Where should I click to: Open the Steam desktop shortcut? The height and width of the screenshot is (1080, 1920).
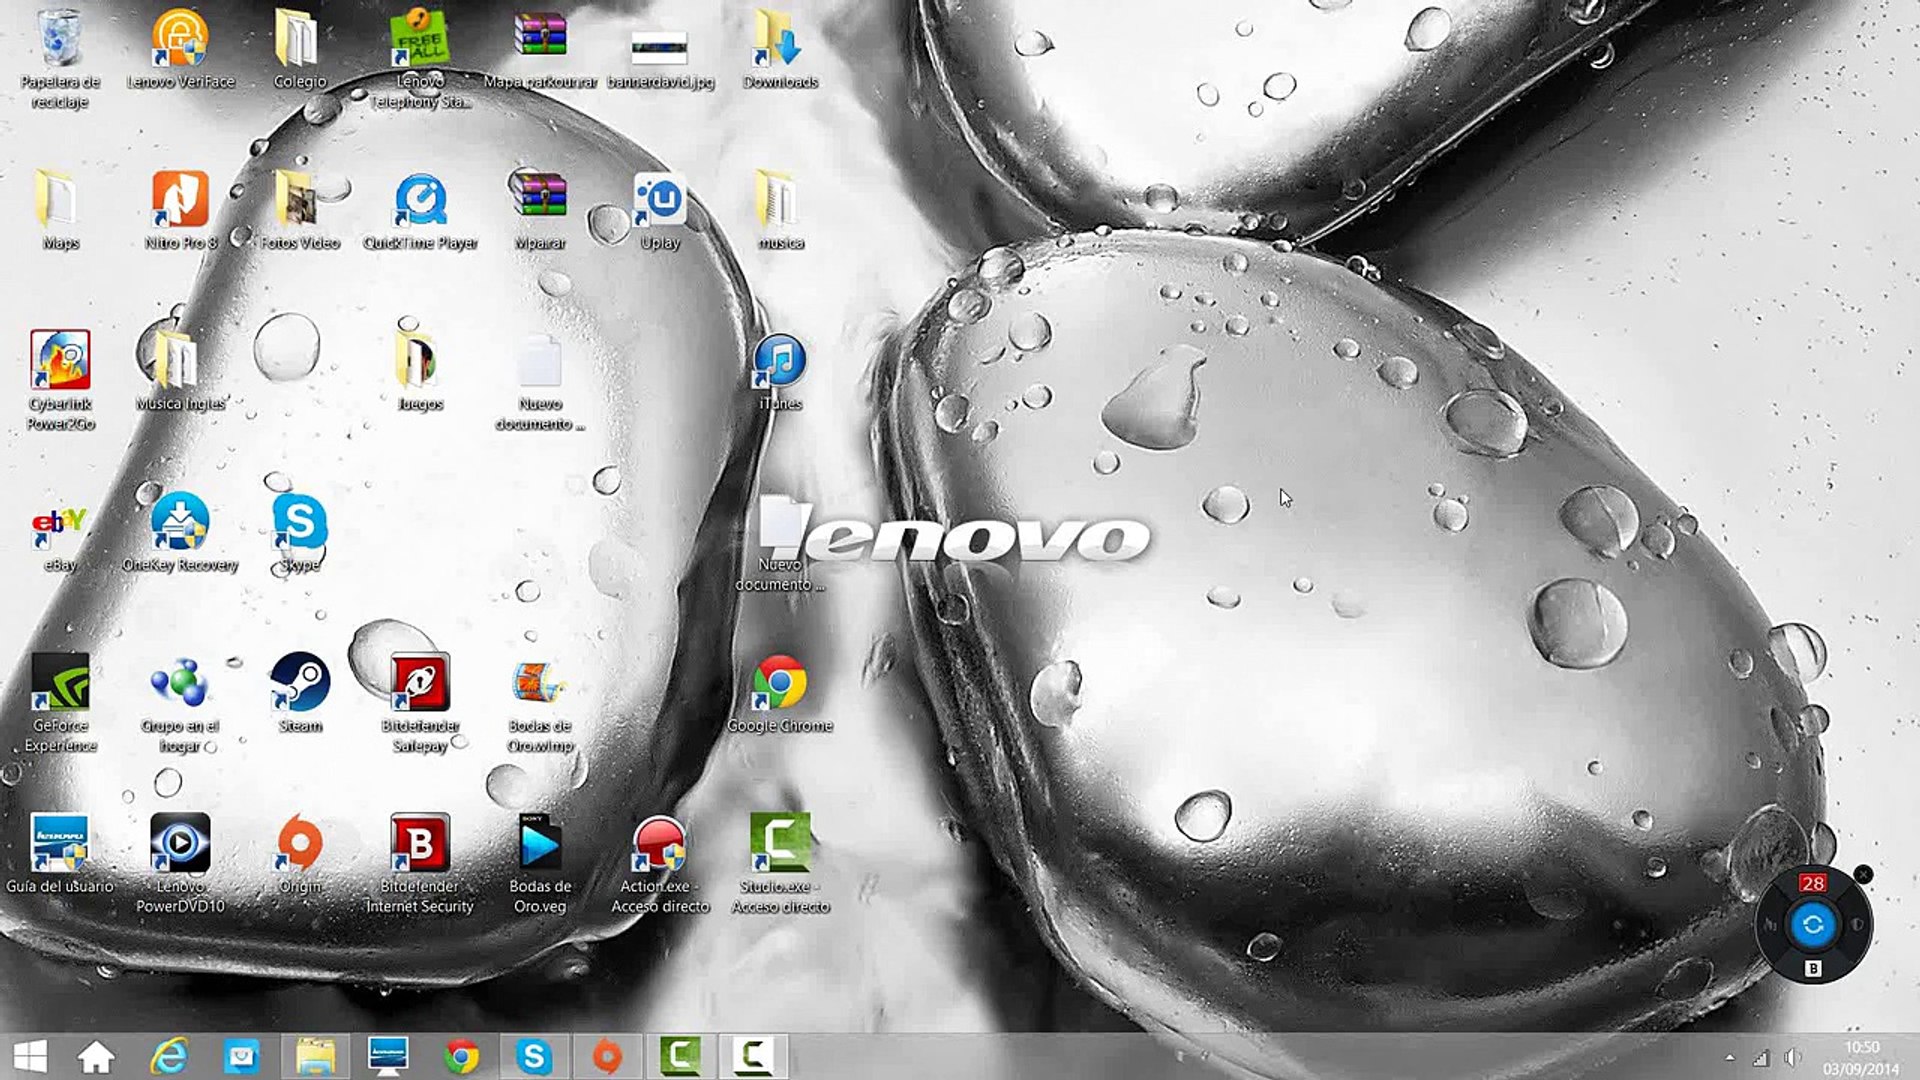click(x=299, y=684)
